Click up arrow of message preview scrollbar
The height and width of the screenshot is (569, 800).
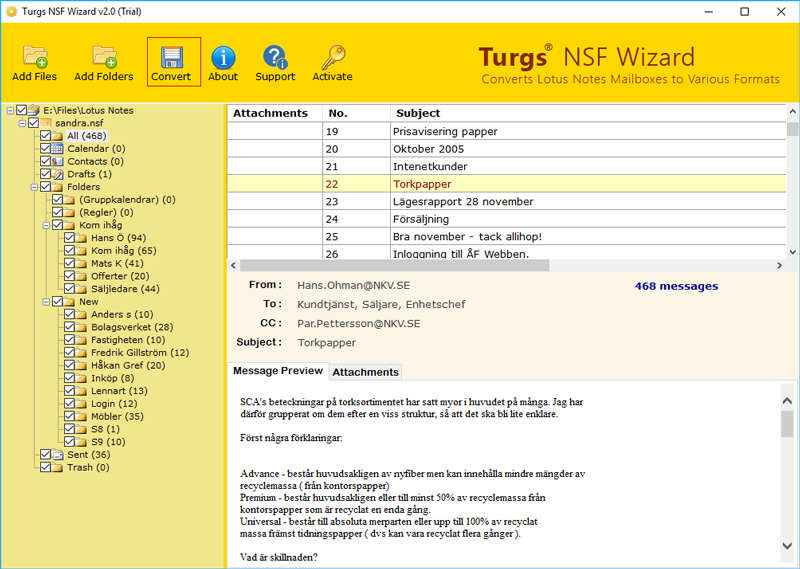click(x=787, y=401)
